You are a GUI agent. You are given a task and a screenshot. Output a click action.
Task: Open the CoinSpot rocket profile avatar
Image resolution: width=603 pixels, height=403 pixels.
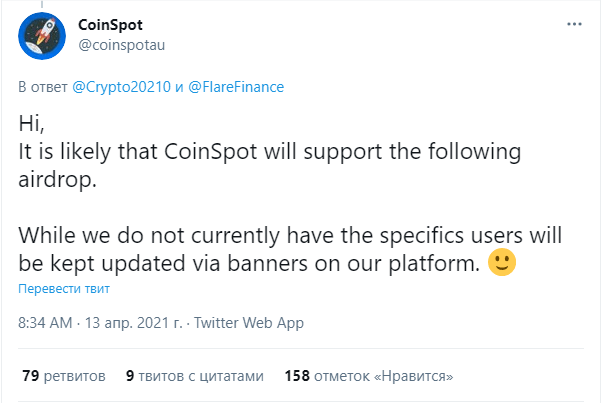[x=42, y=36]
